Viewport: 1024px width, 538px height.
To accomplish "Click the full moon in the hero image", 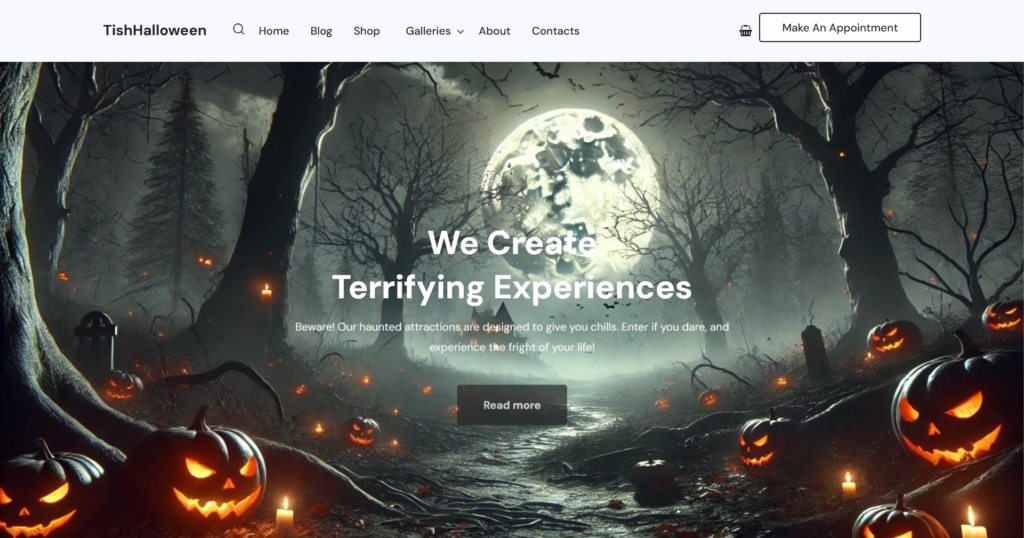I will (x=569, y=187).
